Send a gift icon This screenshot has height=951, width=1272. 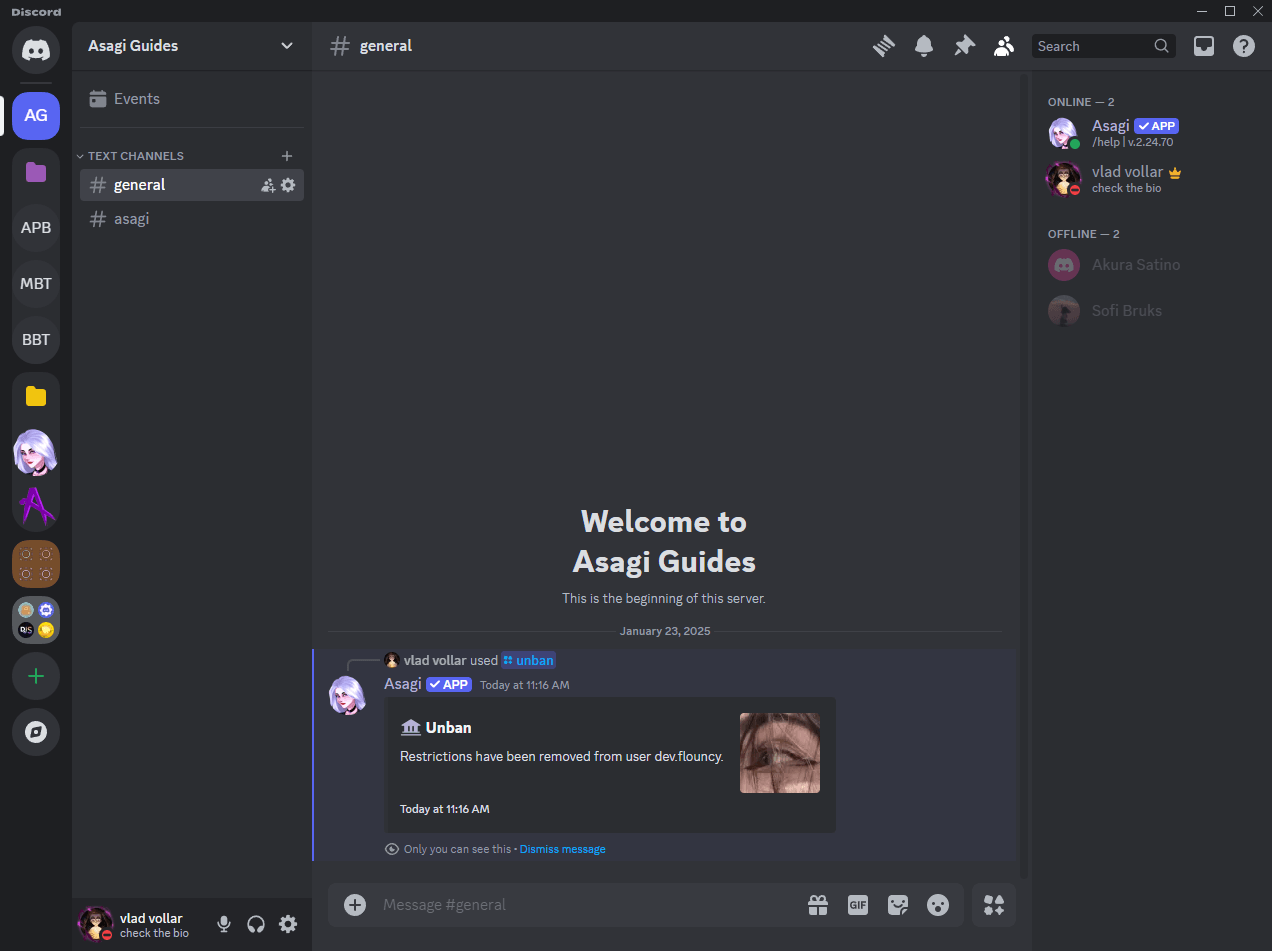click(x=818, y=905)
